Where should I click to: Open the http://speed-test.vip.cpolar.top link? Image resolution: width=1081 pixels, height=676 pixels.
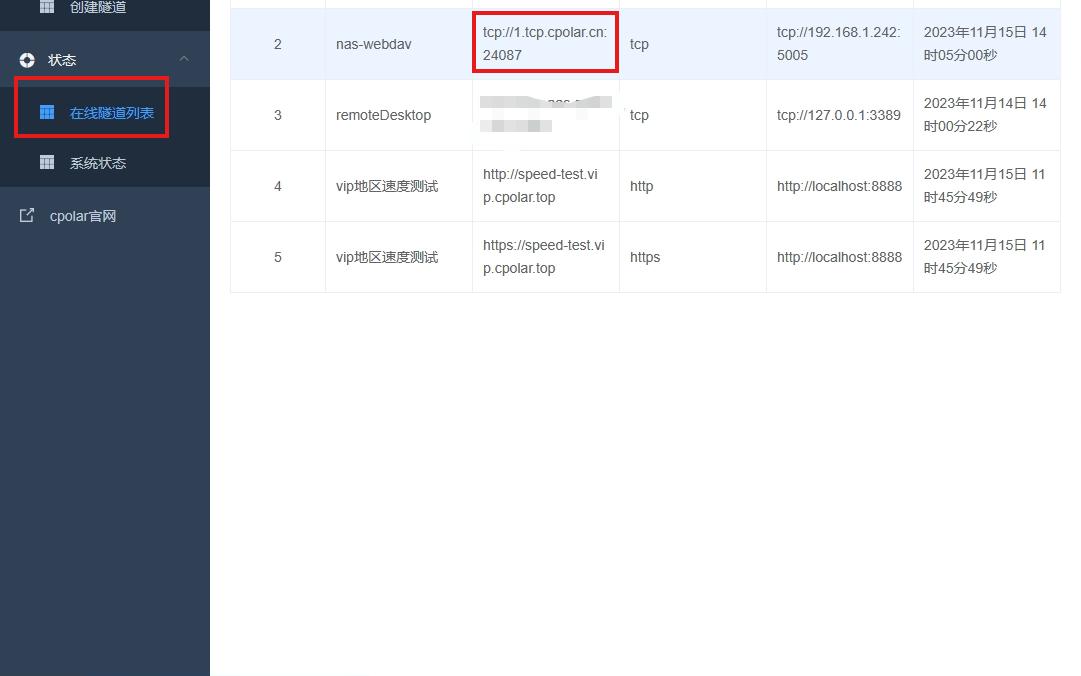click(x=540, y=185)
